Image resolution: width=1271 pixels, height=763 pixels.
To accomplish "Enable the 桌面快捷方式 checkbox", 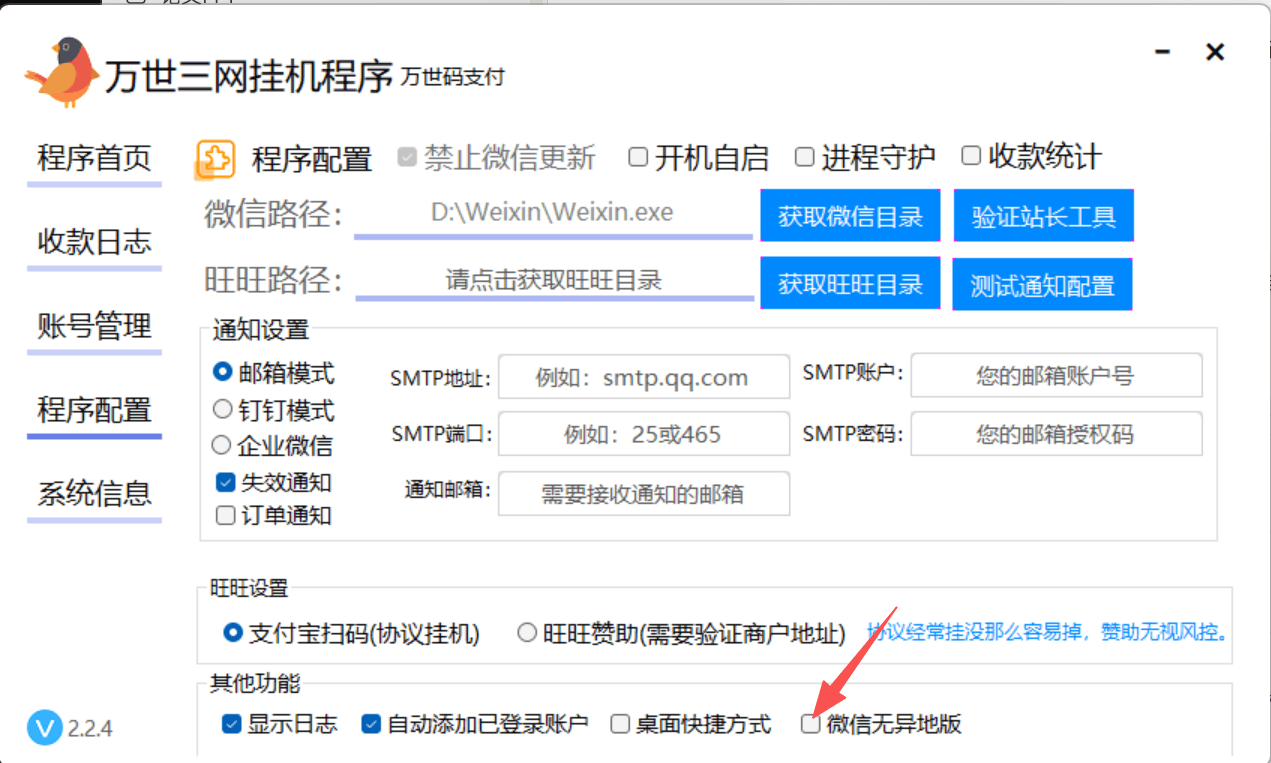I will tap(620, 724).
